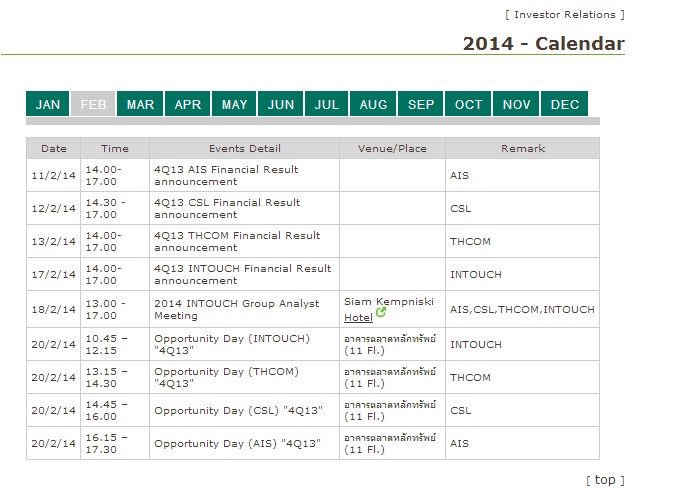This screenshot has width=677, height=488.
Task: Click the 2014 - Calendar page heading
Action: click(x=544, y=44)
